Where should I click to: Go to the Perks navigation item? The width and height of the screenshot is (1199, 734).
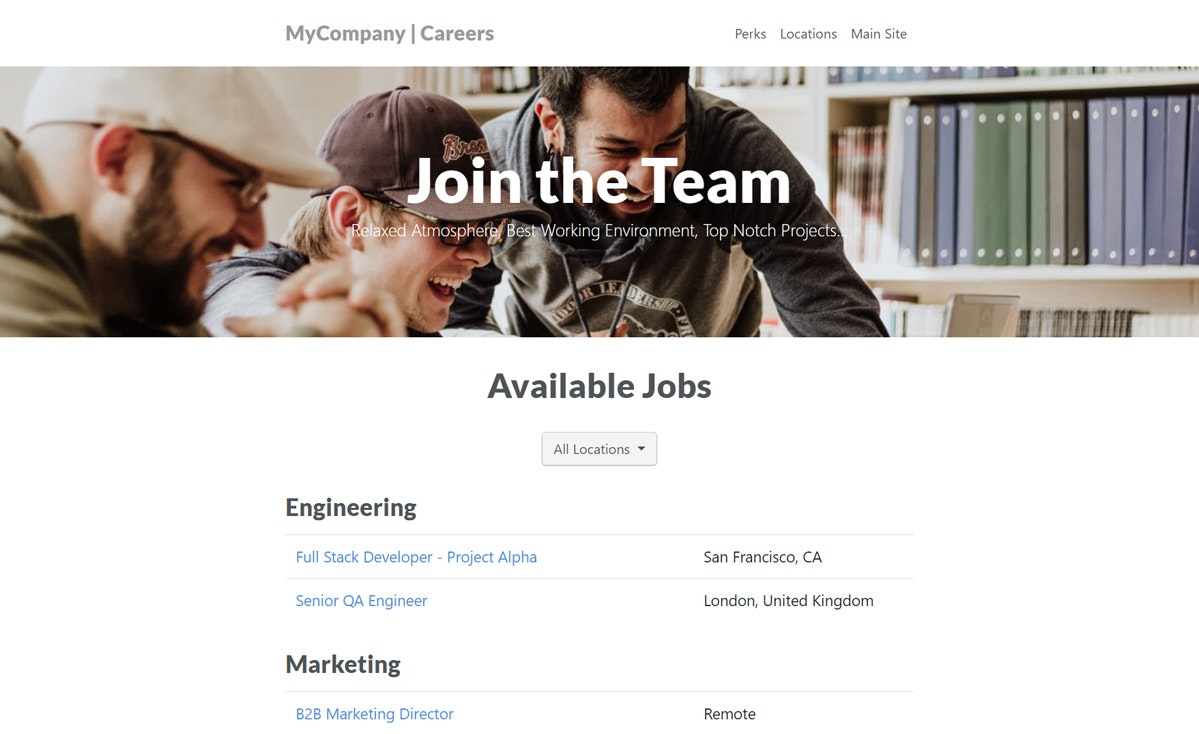point(750,34)
